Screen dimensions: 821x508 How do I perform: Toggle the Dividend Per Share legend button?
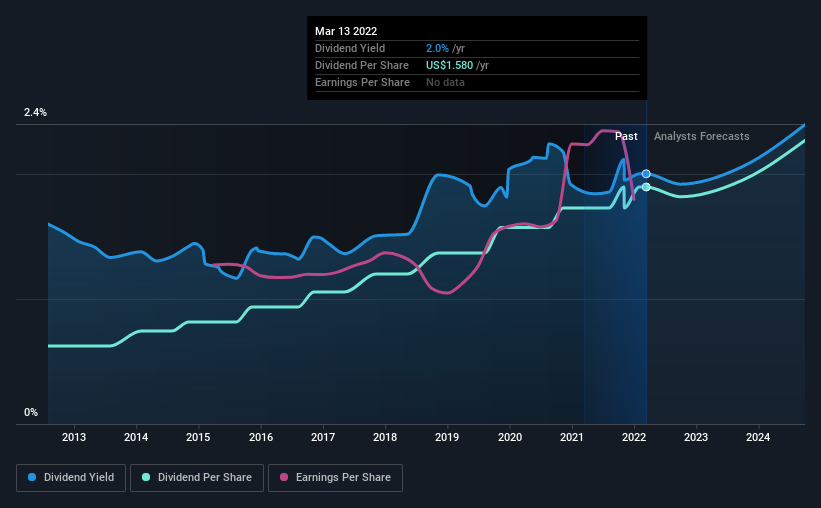coord(197,478)
